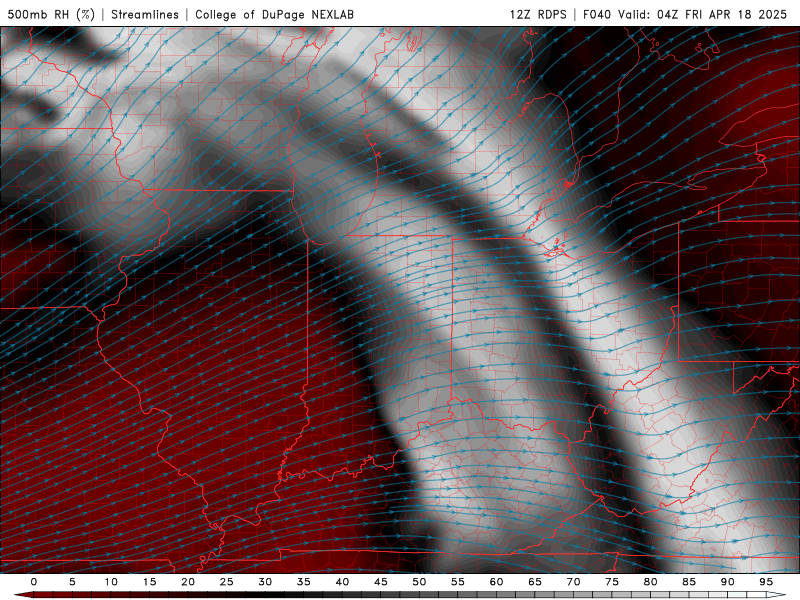Click the '30' label on the color scale
Screen dimensions: 800x600
265,582
